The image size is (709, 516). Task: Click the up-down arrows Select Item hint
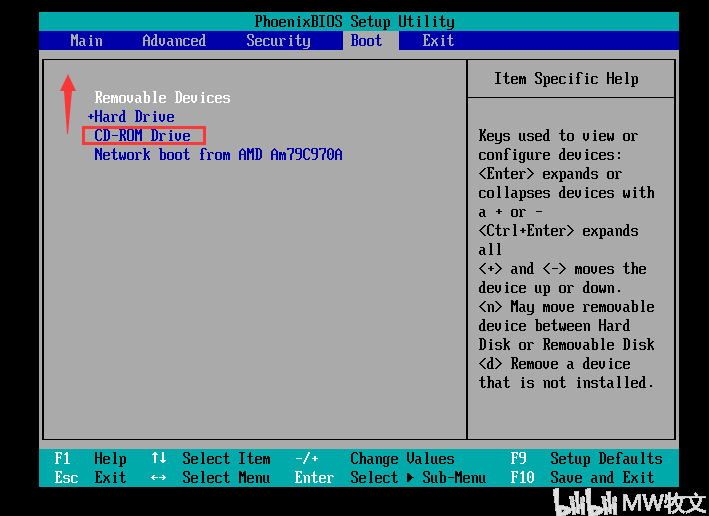click(x=211, y=459)
